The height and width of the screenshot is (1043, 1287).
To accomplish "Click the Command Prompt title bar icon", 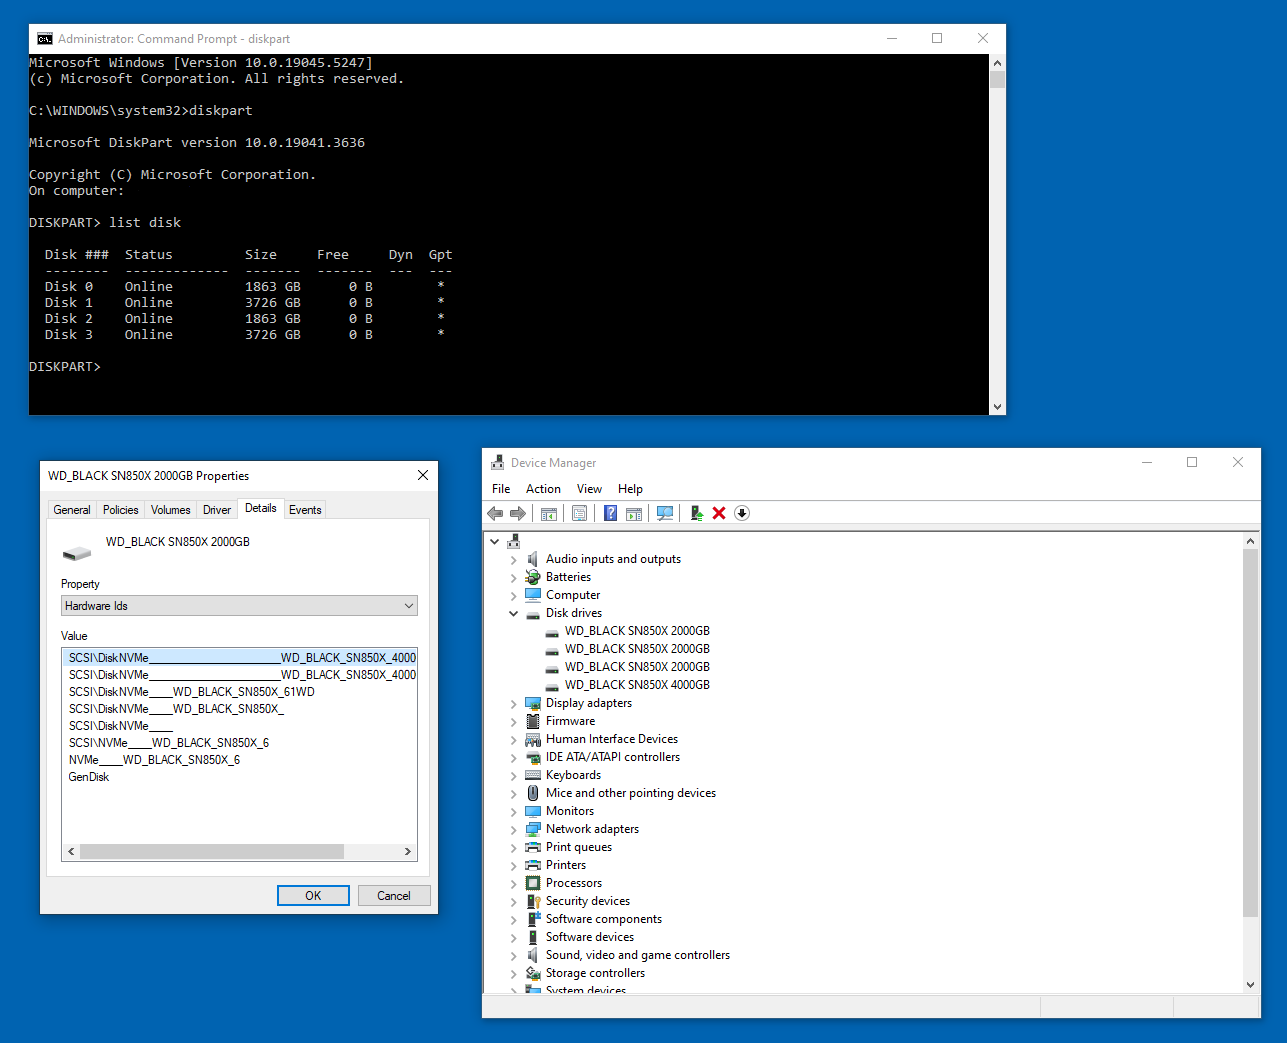I will coord(45,39).
